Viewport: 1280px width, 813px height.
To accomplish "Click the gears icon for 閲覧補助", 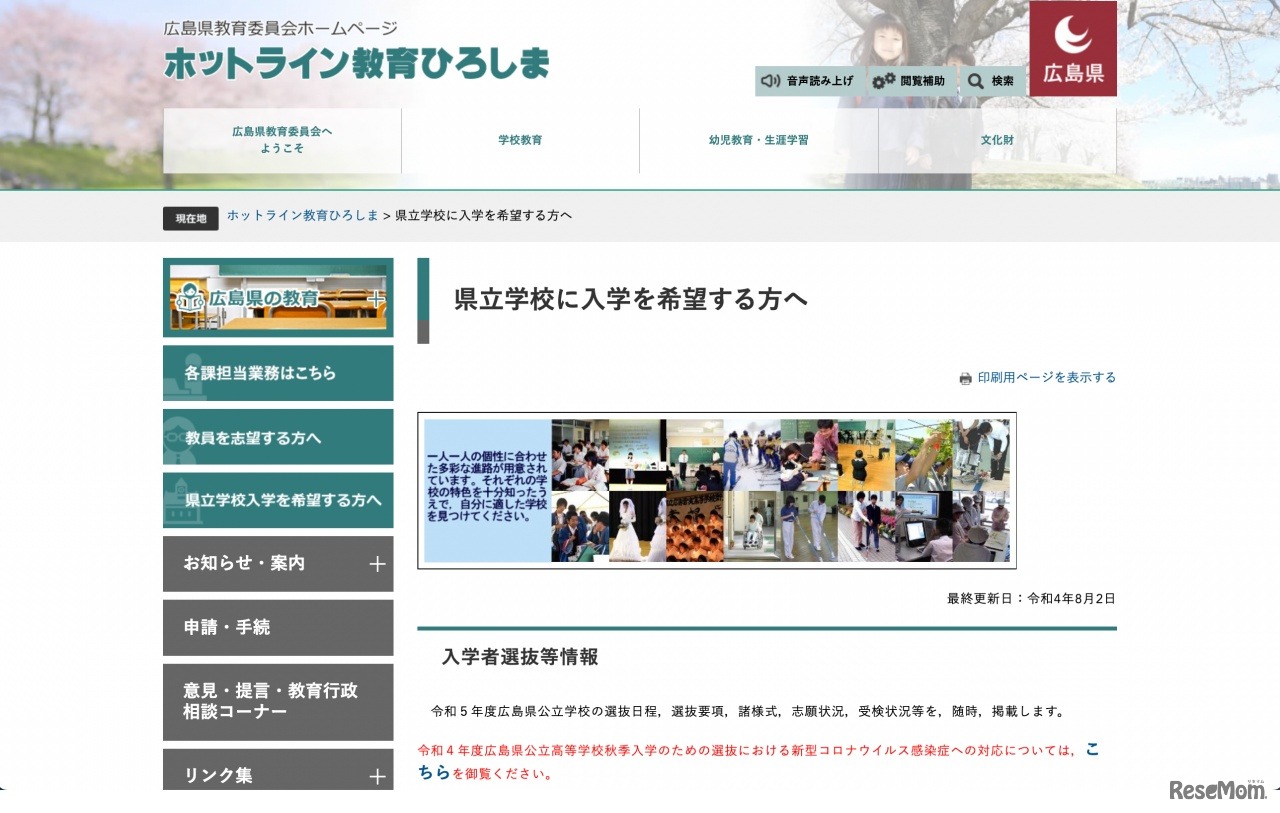I will coord(883,81).
